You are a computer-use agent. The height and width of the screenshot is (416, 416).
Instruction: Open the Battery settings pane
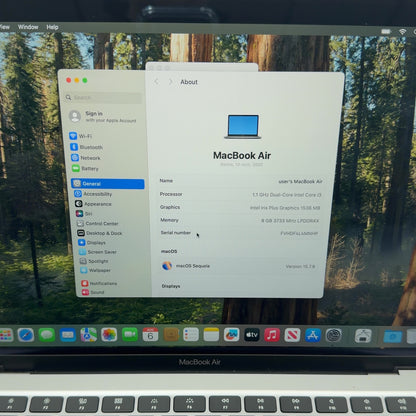pos(85,168)
